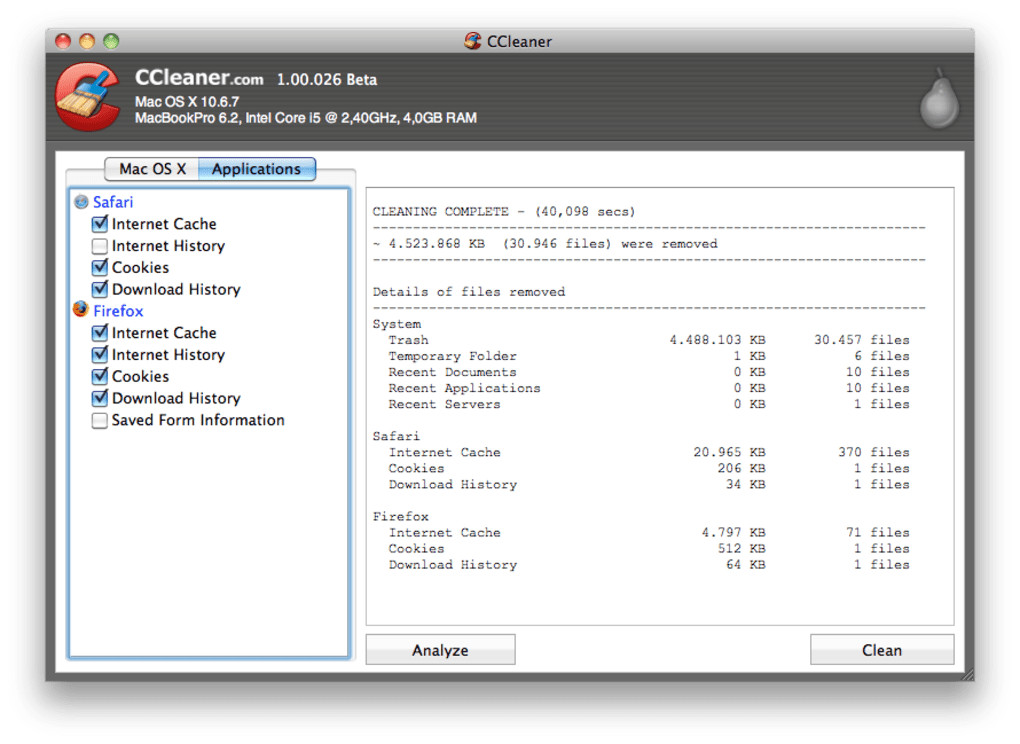
Task: Click the yellow minimize window button
Action: 87,41
